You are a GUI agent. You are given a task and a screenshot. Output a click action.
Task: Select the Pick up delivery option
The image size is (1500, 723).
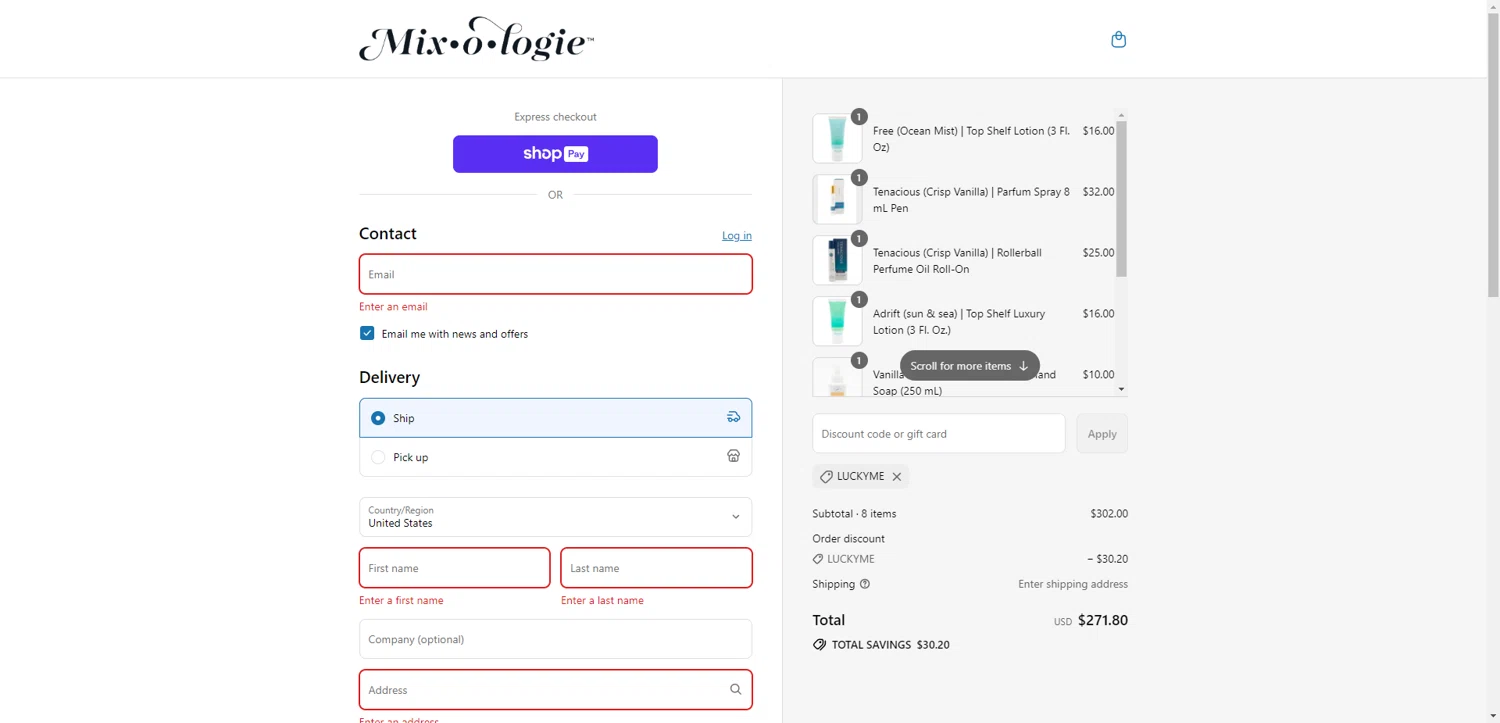click(555, 457)
